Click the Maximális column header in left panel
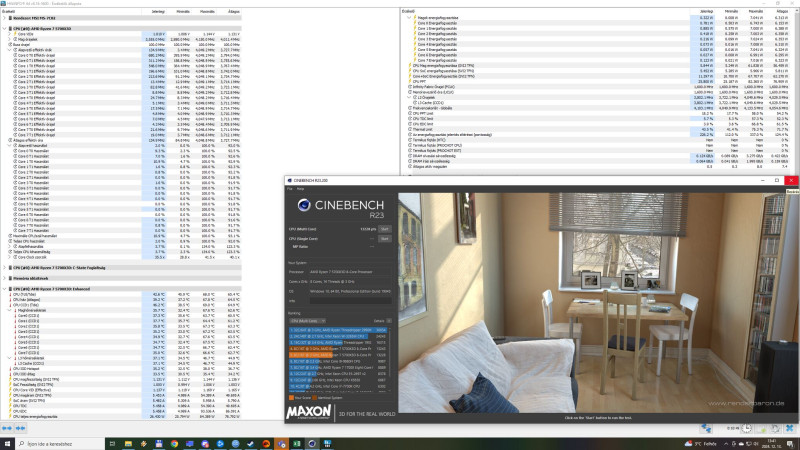Image resolution: width=800 pixels, height=450 pixels. click(207, 11)
